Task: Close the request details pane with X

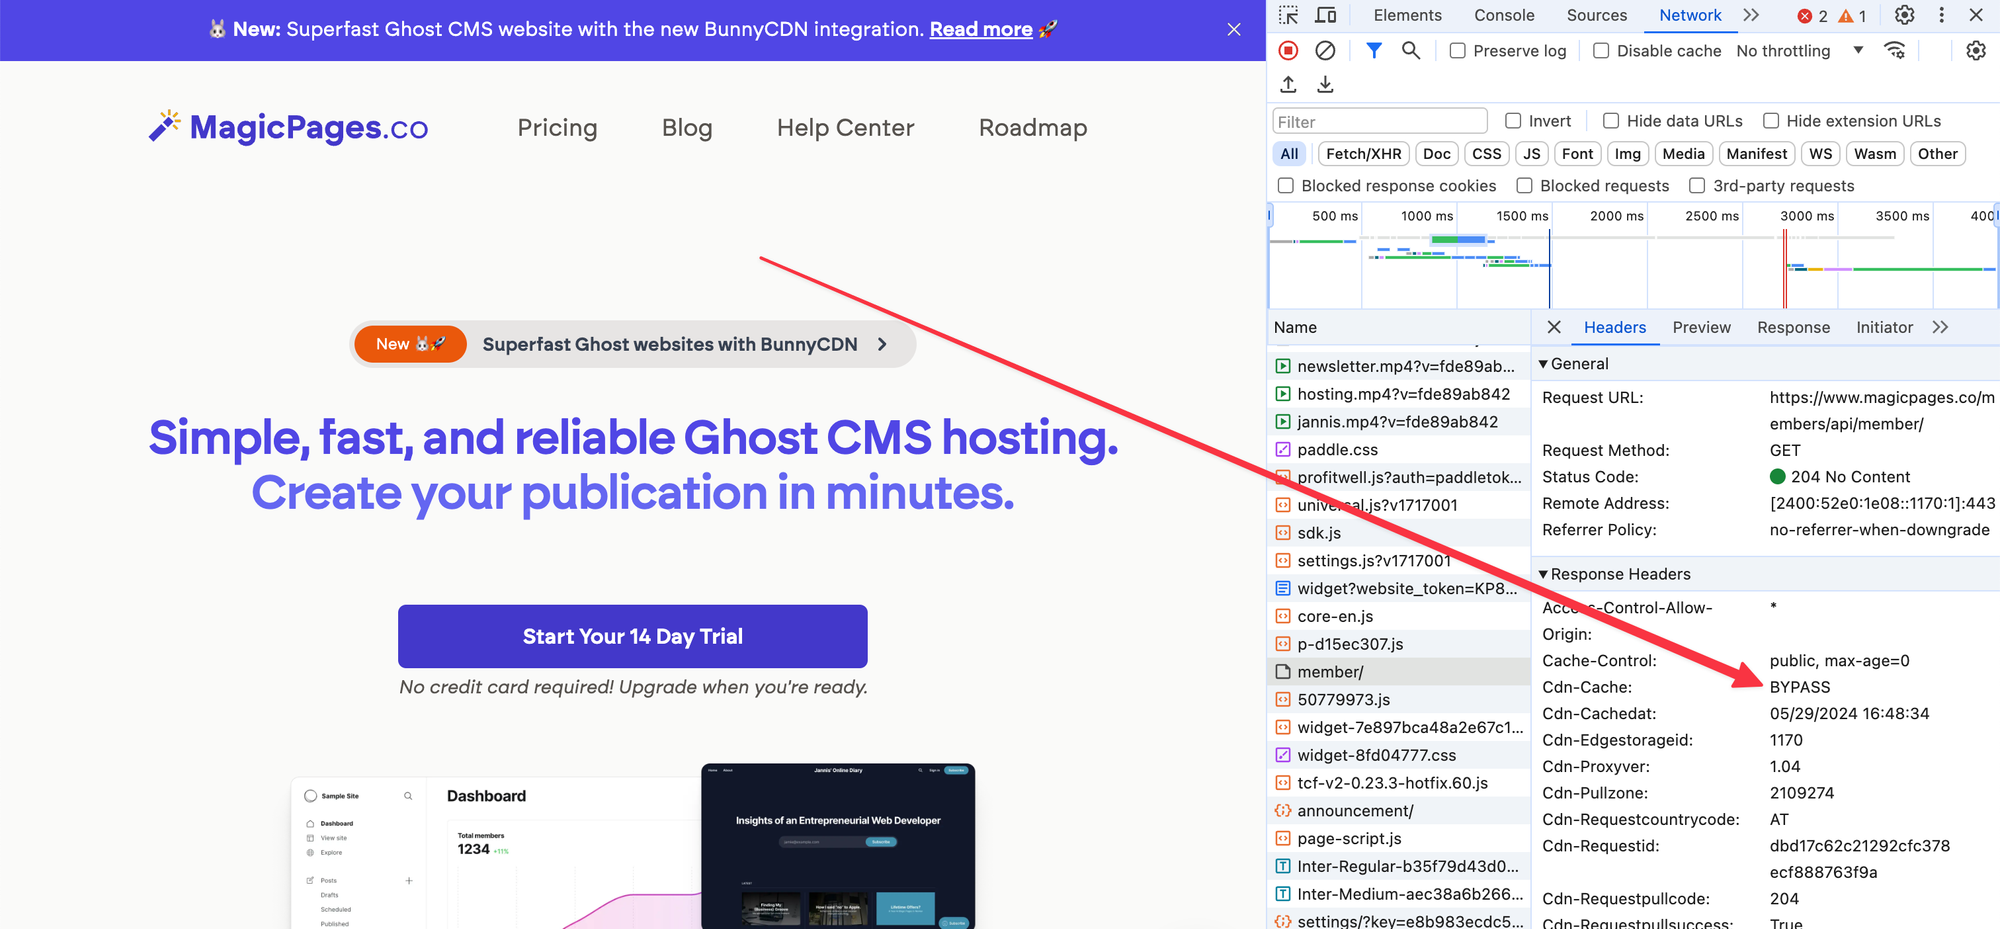Action: pos(1554,327)
